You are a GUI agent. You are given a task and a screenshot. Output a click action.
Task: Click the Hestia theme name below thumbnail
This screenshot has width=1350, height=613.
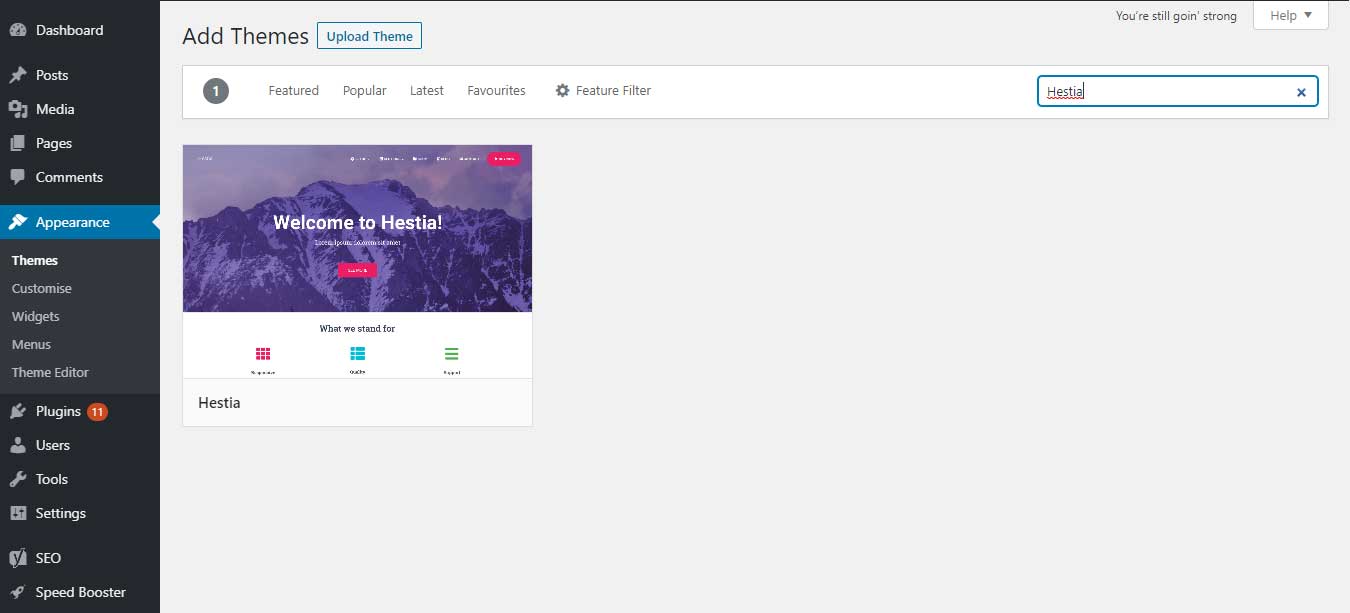[x=219, y=403]
